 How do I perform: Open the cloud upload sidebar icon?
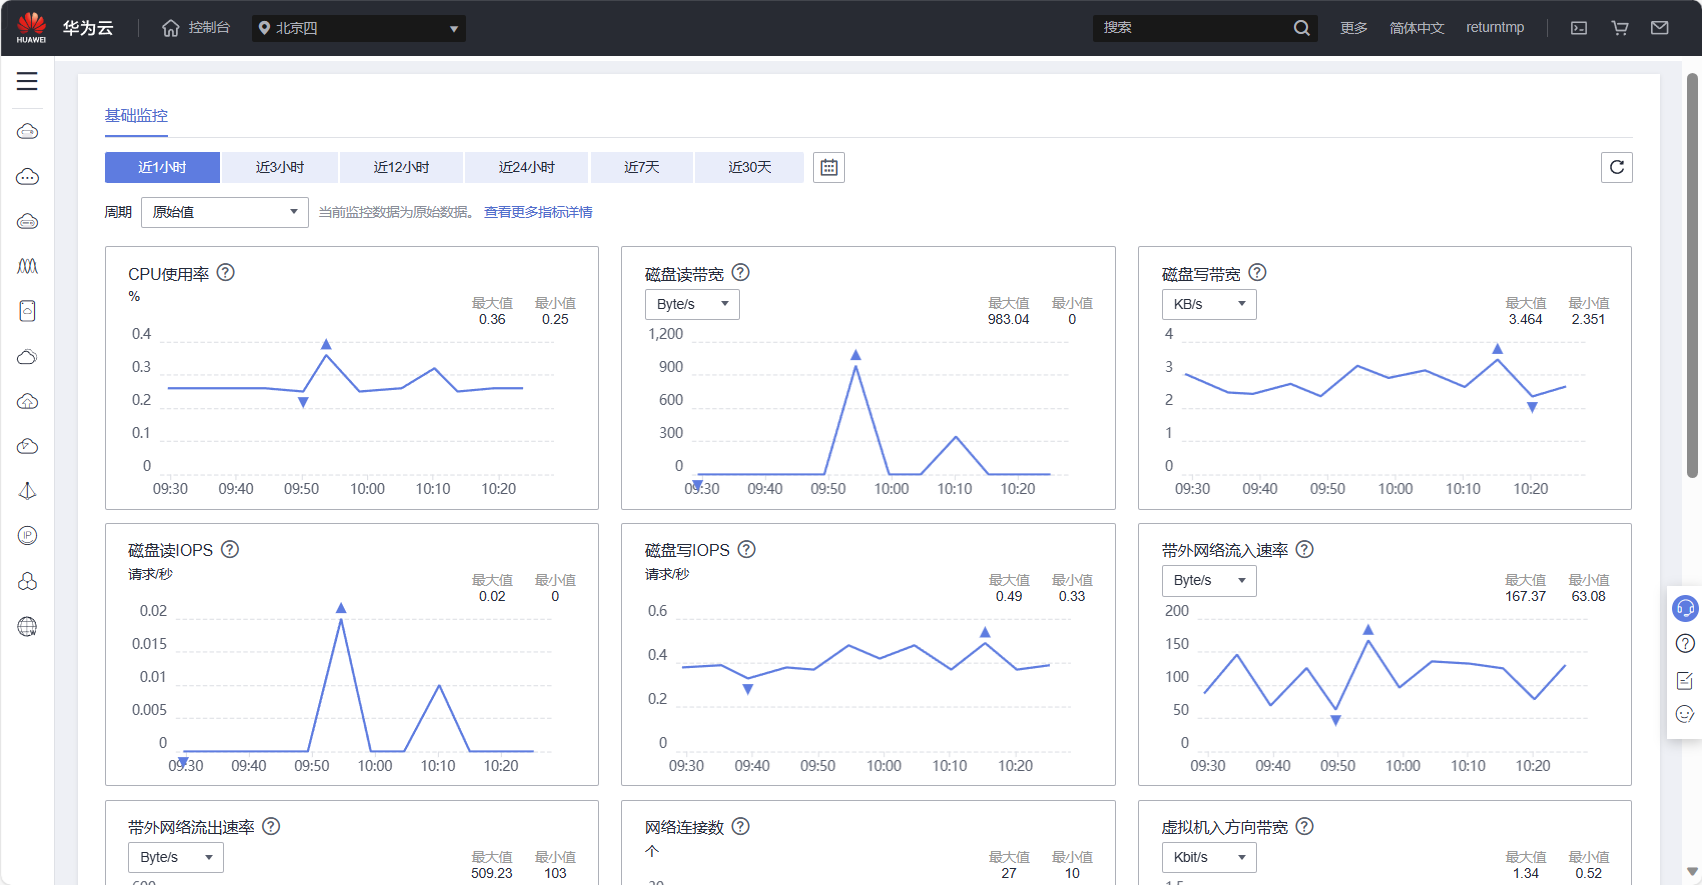27,401
